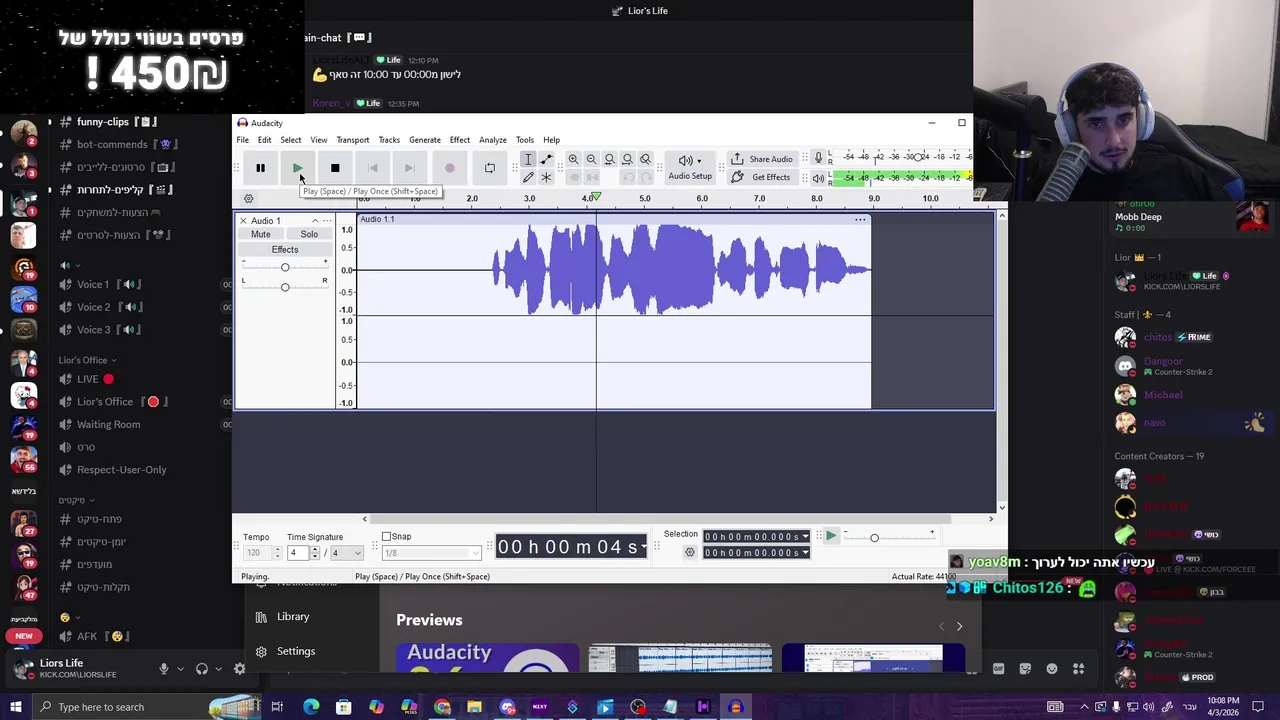Join the Waiting Room voice channel
This screenshot has width=1280, height=720.
pyautogui.click(x=108, y=424)
